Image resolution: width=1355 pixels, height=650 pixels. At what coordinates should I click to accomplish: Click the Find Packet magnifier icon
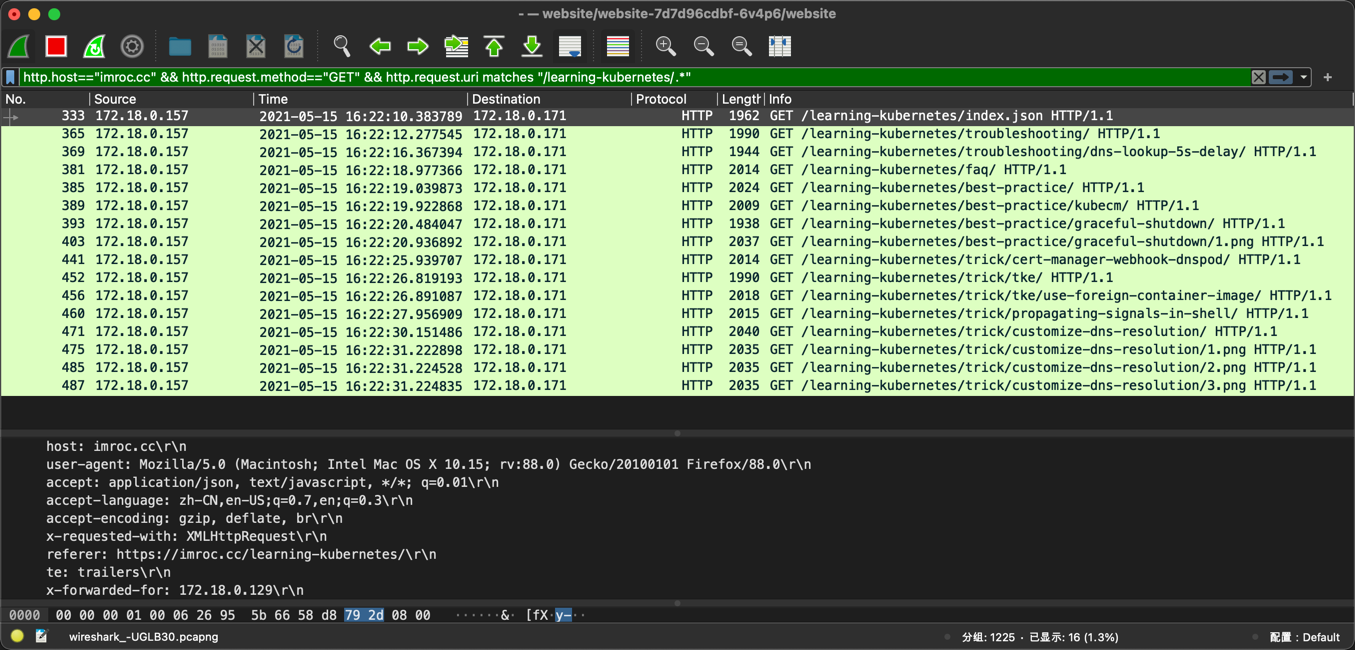point(342,46)
